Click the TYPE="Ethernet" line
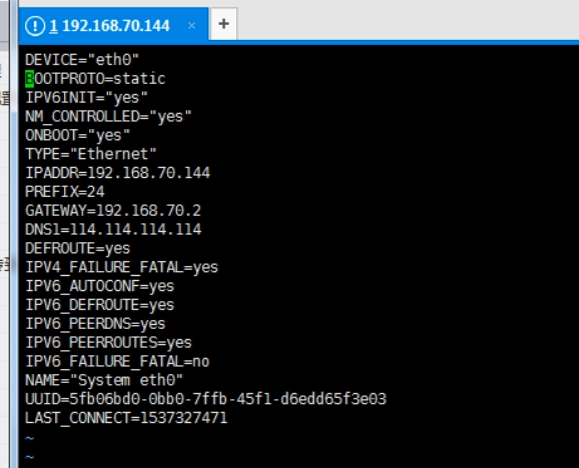Viewport: 579px width, 468px height. (91, 154)
